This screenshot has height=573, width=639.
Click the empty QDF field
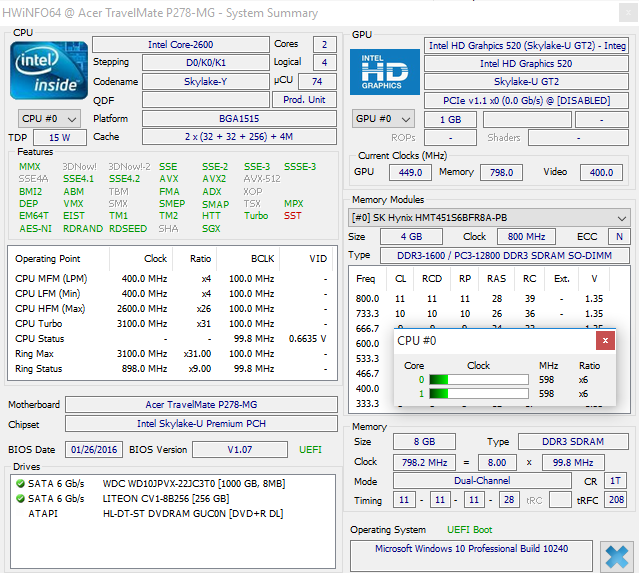pos(205,100)
